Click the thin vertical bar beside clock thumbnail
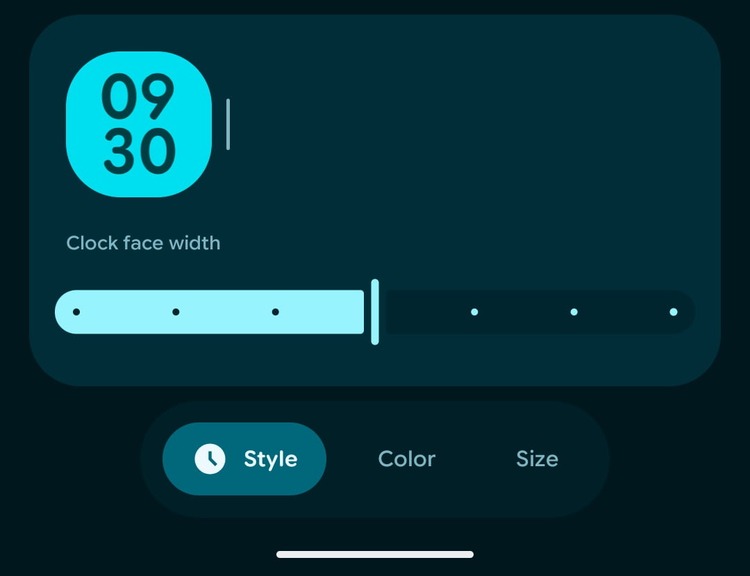The image size is (750, 576). (x=228, y=124)
